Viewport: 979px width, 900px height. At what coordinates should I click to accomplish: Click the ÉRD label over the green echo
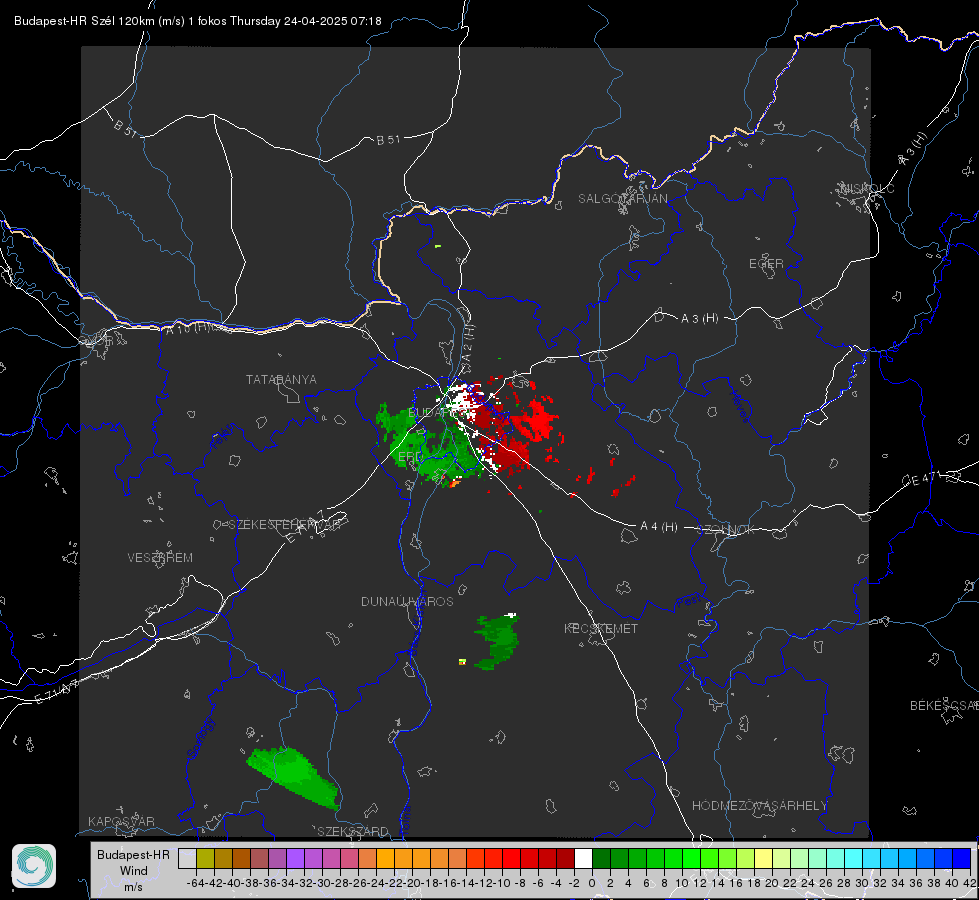(x=410, y=457)
